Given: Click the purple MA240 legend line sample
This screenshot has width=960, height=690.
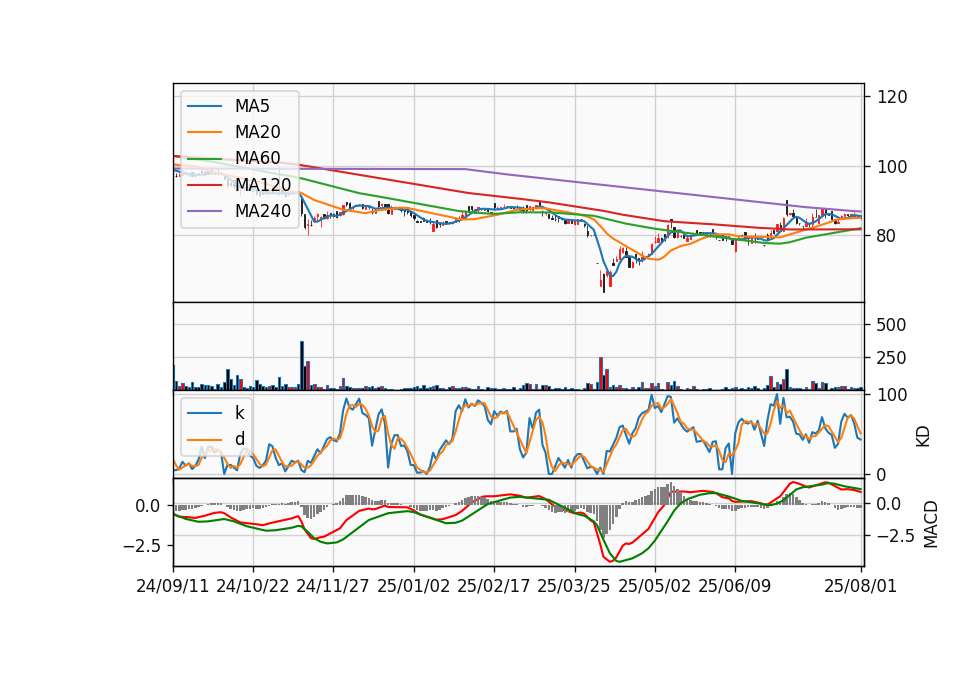Looking at the screenshot, I should [205, 211].
